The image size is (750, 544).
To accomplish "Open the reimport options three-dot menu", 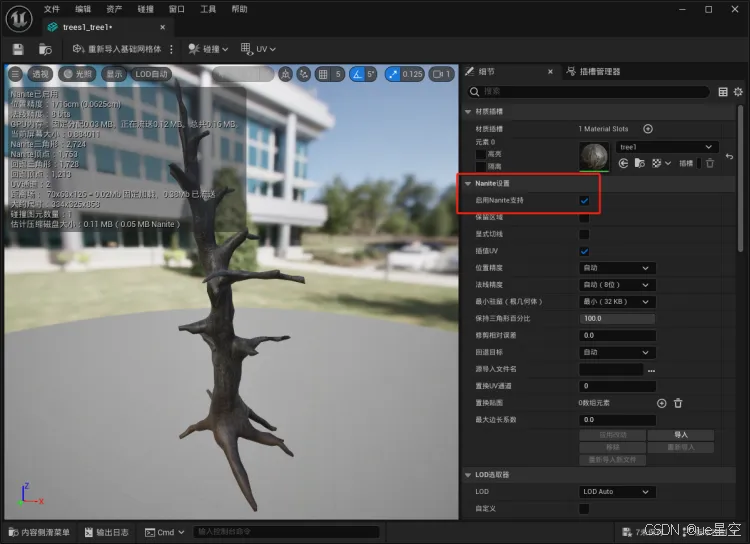I will pyautogui.click(x=171, y=49).
